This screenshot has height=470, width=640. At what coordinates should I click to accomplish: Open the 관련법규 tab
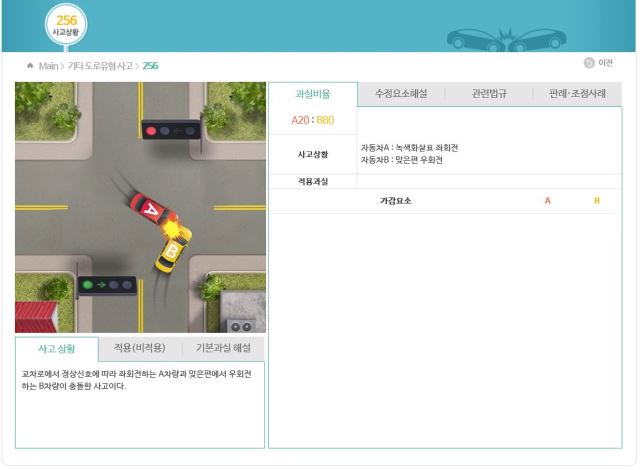pos(489,94)
